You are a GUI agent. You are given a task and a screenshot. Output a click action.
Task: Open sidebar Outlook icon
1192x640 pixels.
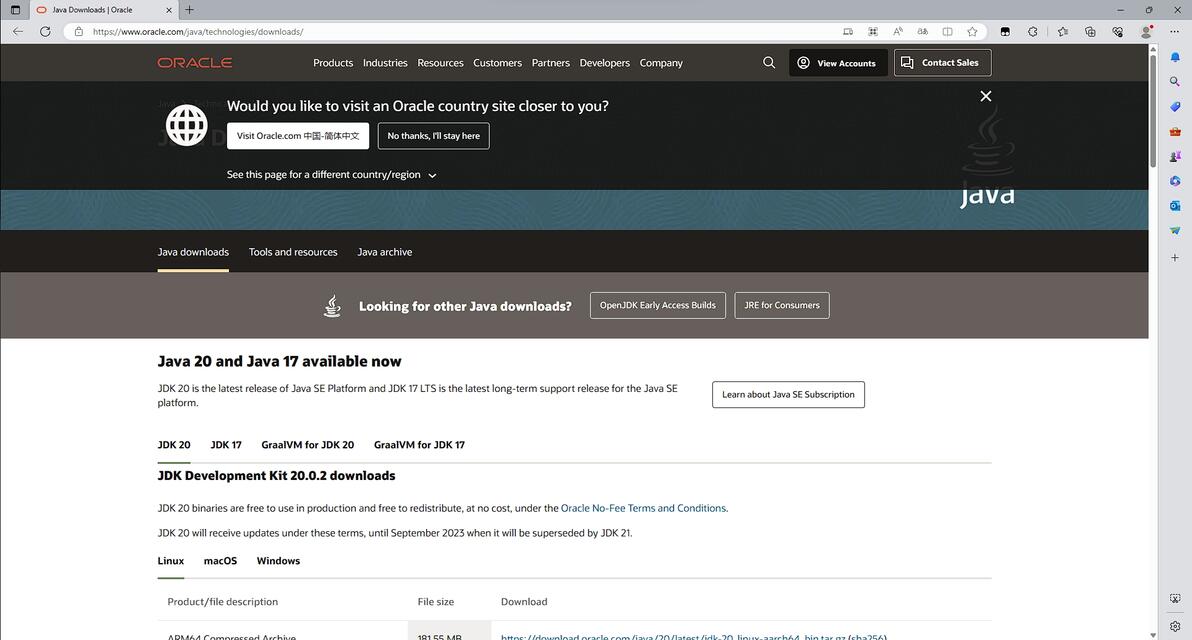(1175, 206)
